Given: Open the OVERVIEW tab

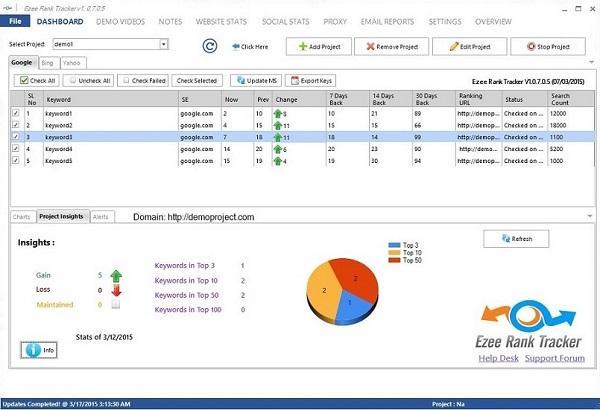Looking at the screenshot, I should pos(493,21).
